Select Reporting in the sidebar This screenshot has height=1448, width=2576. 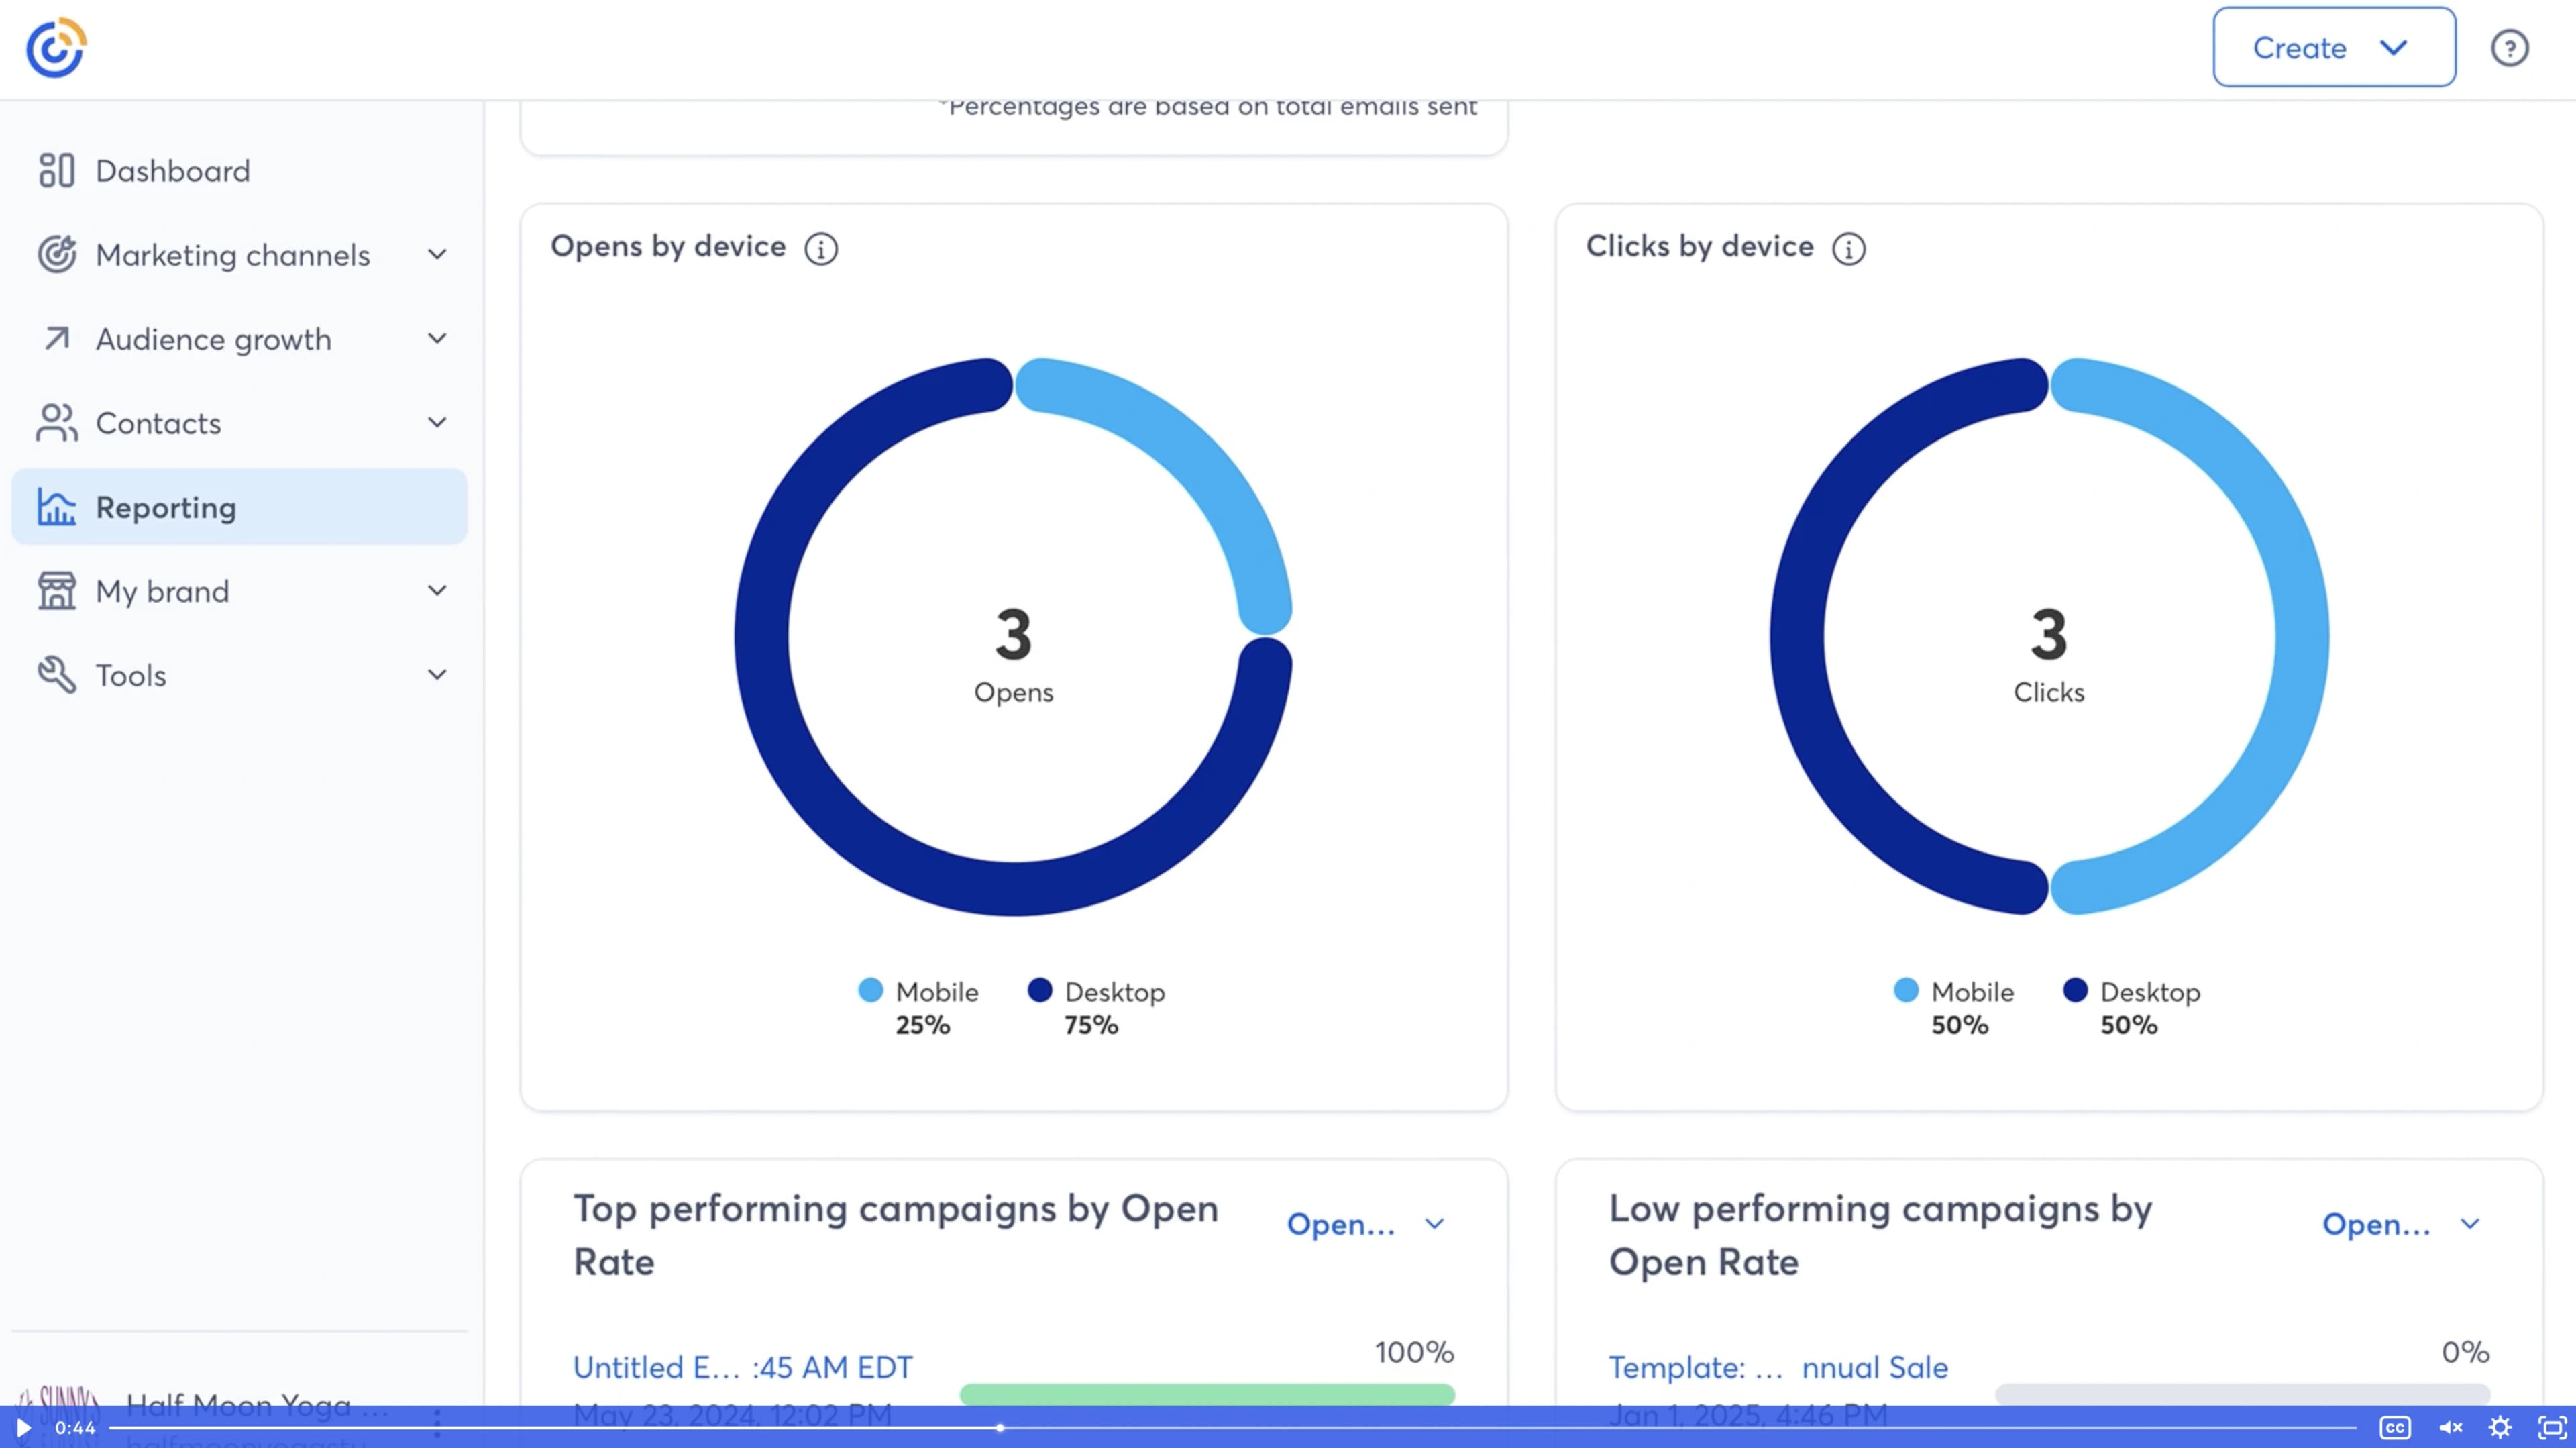(x=239, y=507)
